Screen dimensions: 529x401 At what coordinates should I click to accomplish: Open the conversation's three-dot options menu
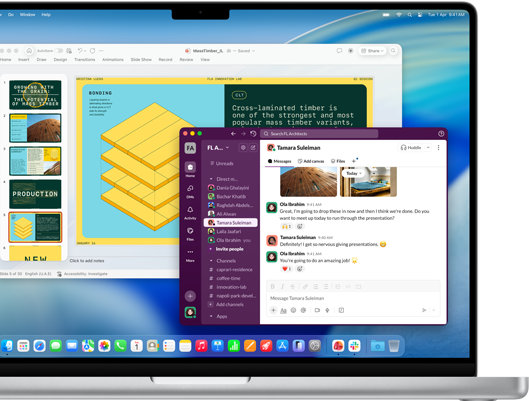coord(438,148)
